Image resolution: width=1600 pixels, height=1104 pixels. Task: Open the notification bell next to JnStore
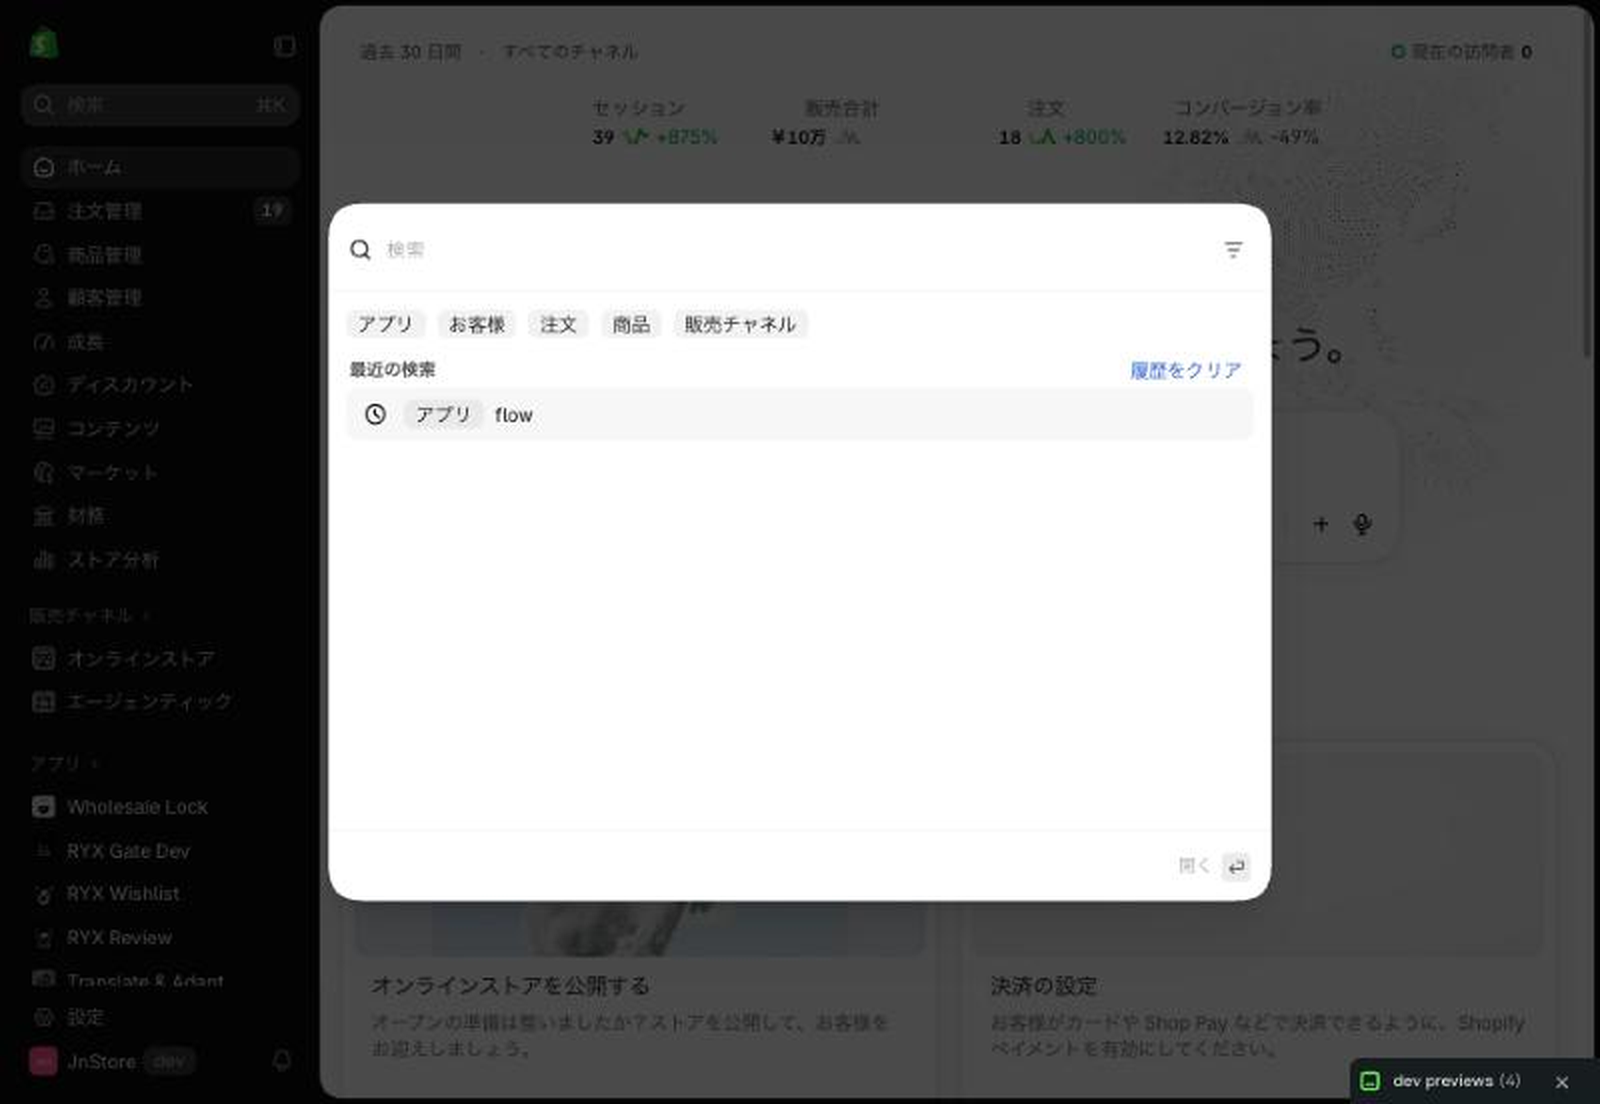(282, 1060)
